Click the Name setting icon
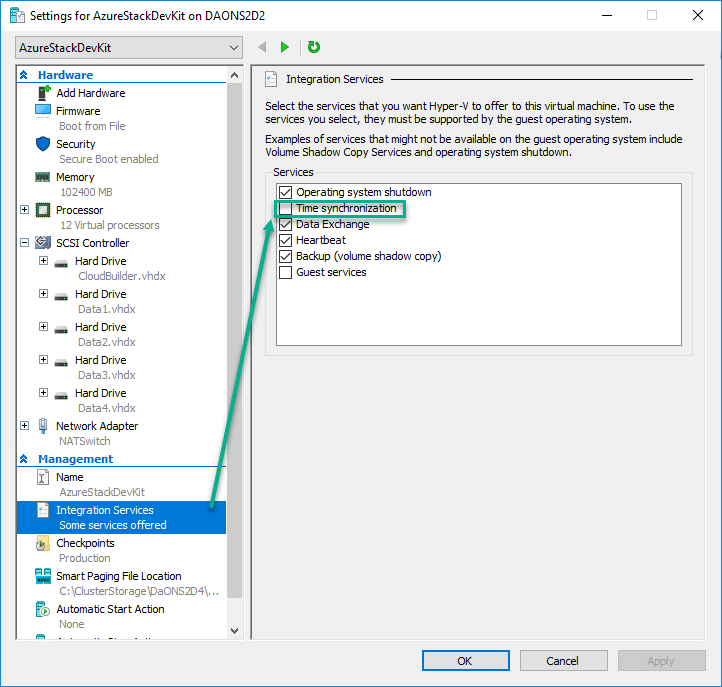 [42, 477]
